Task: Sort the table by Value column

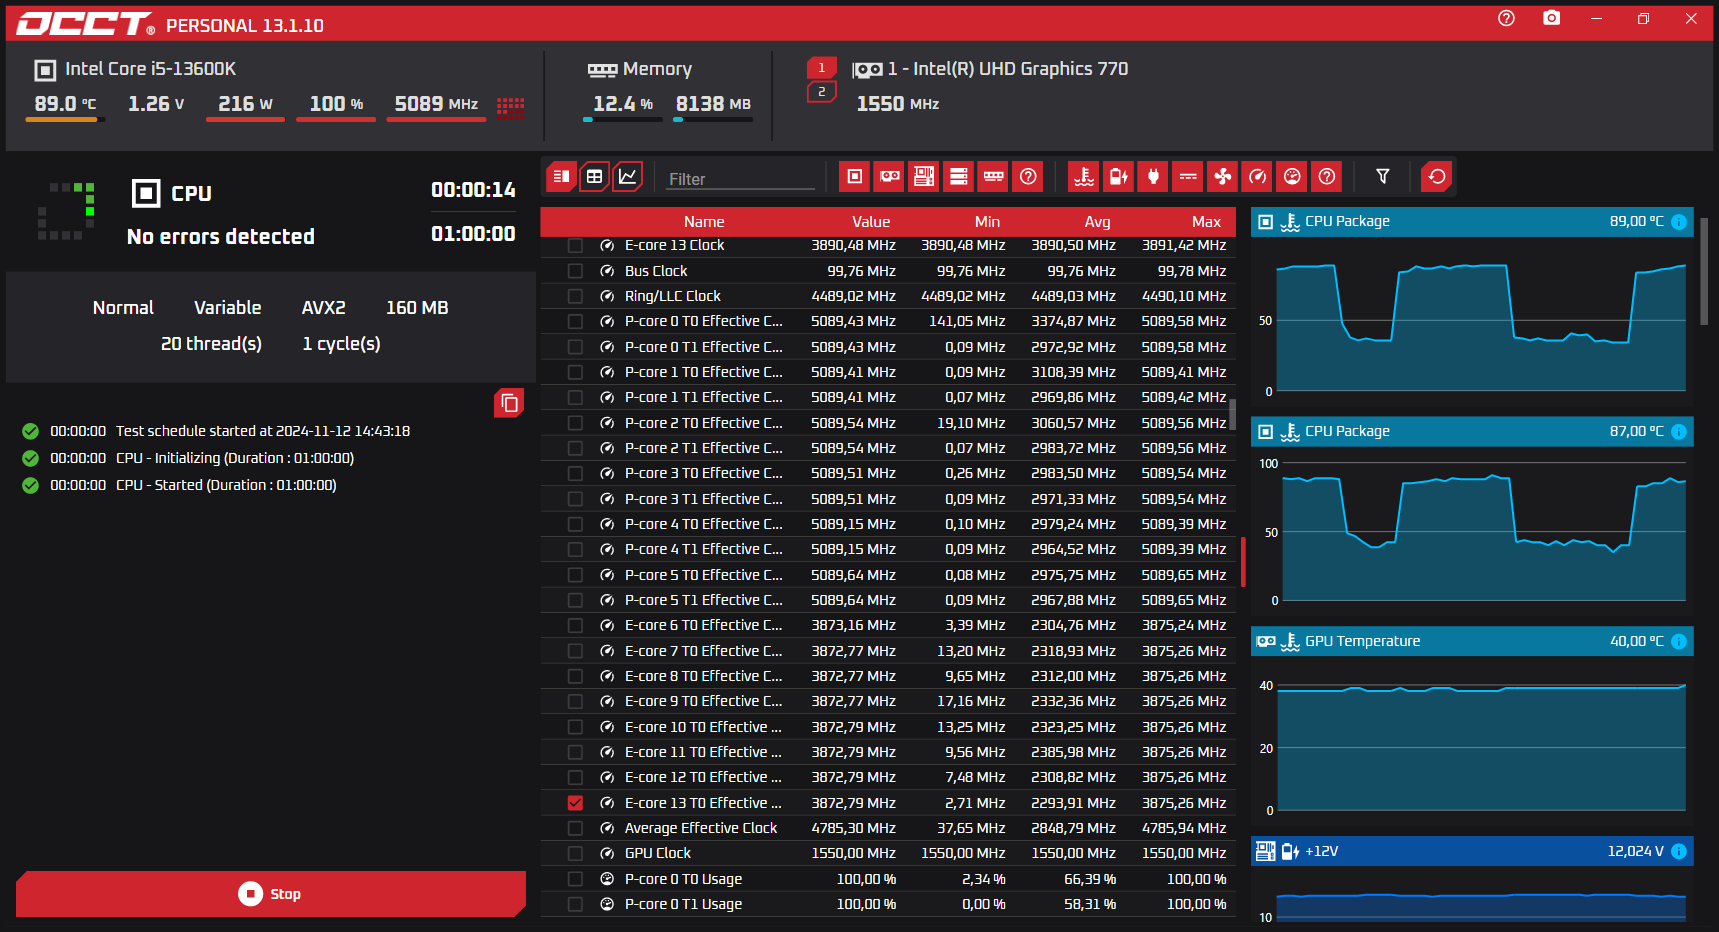Action: (871, 222)
